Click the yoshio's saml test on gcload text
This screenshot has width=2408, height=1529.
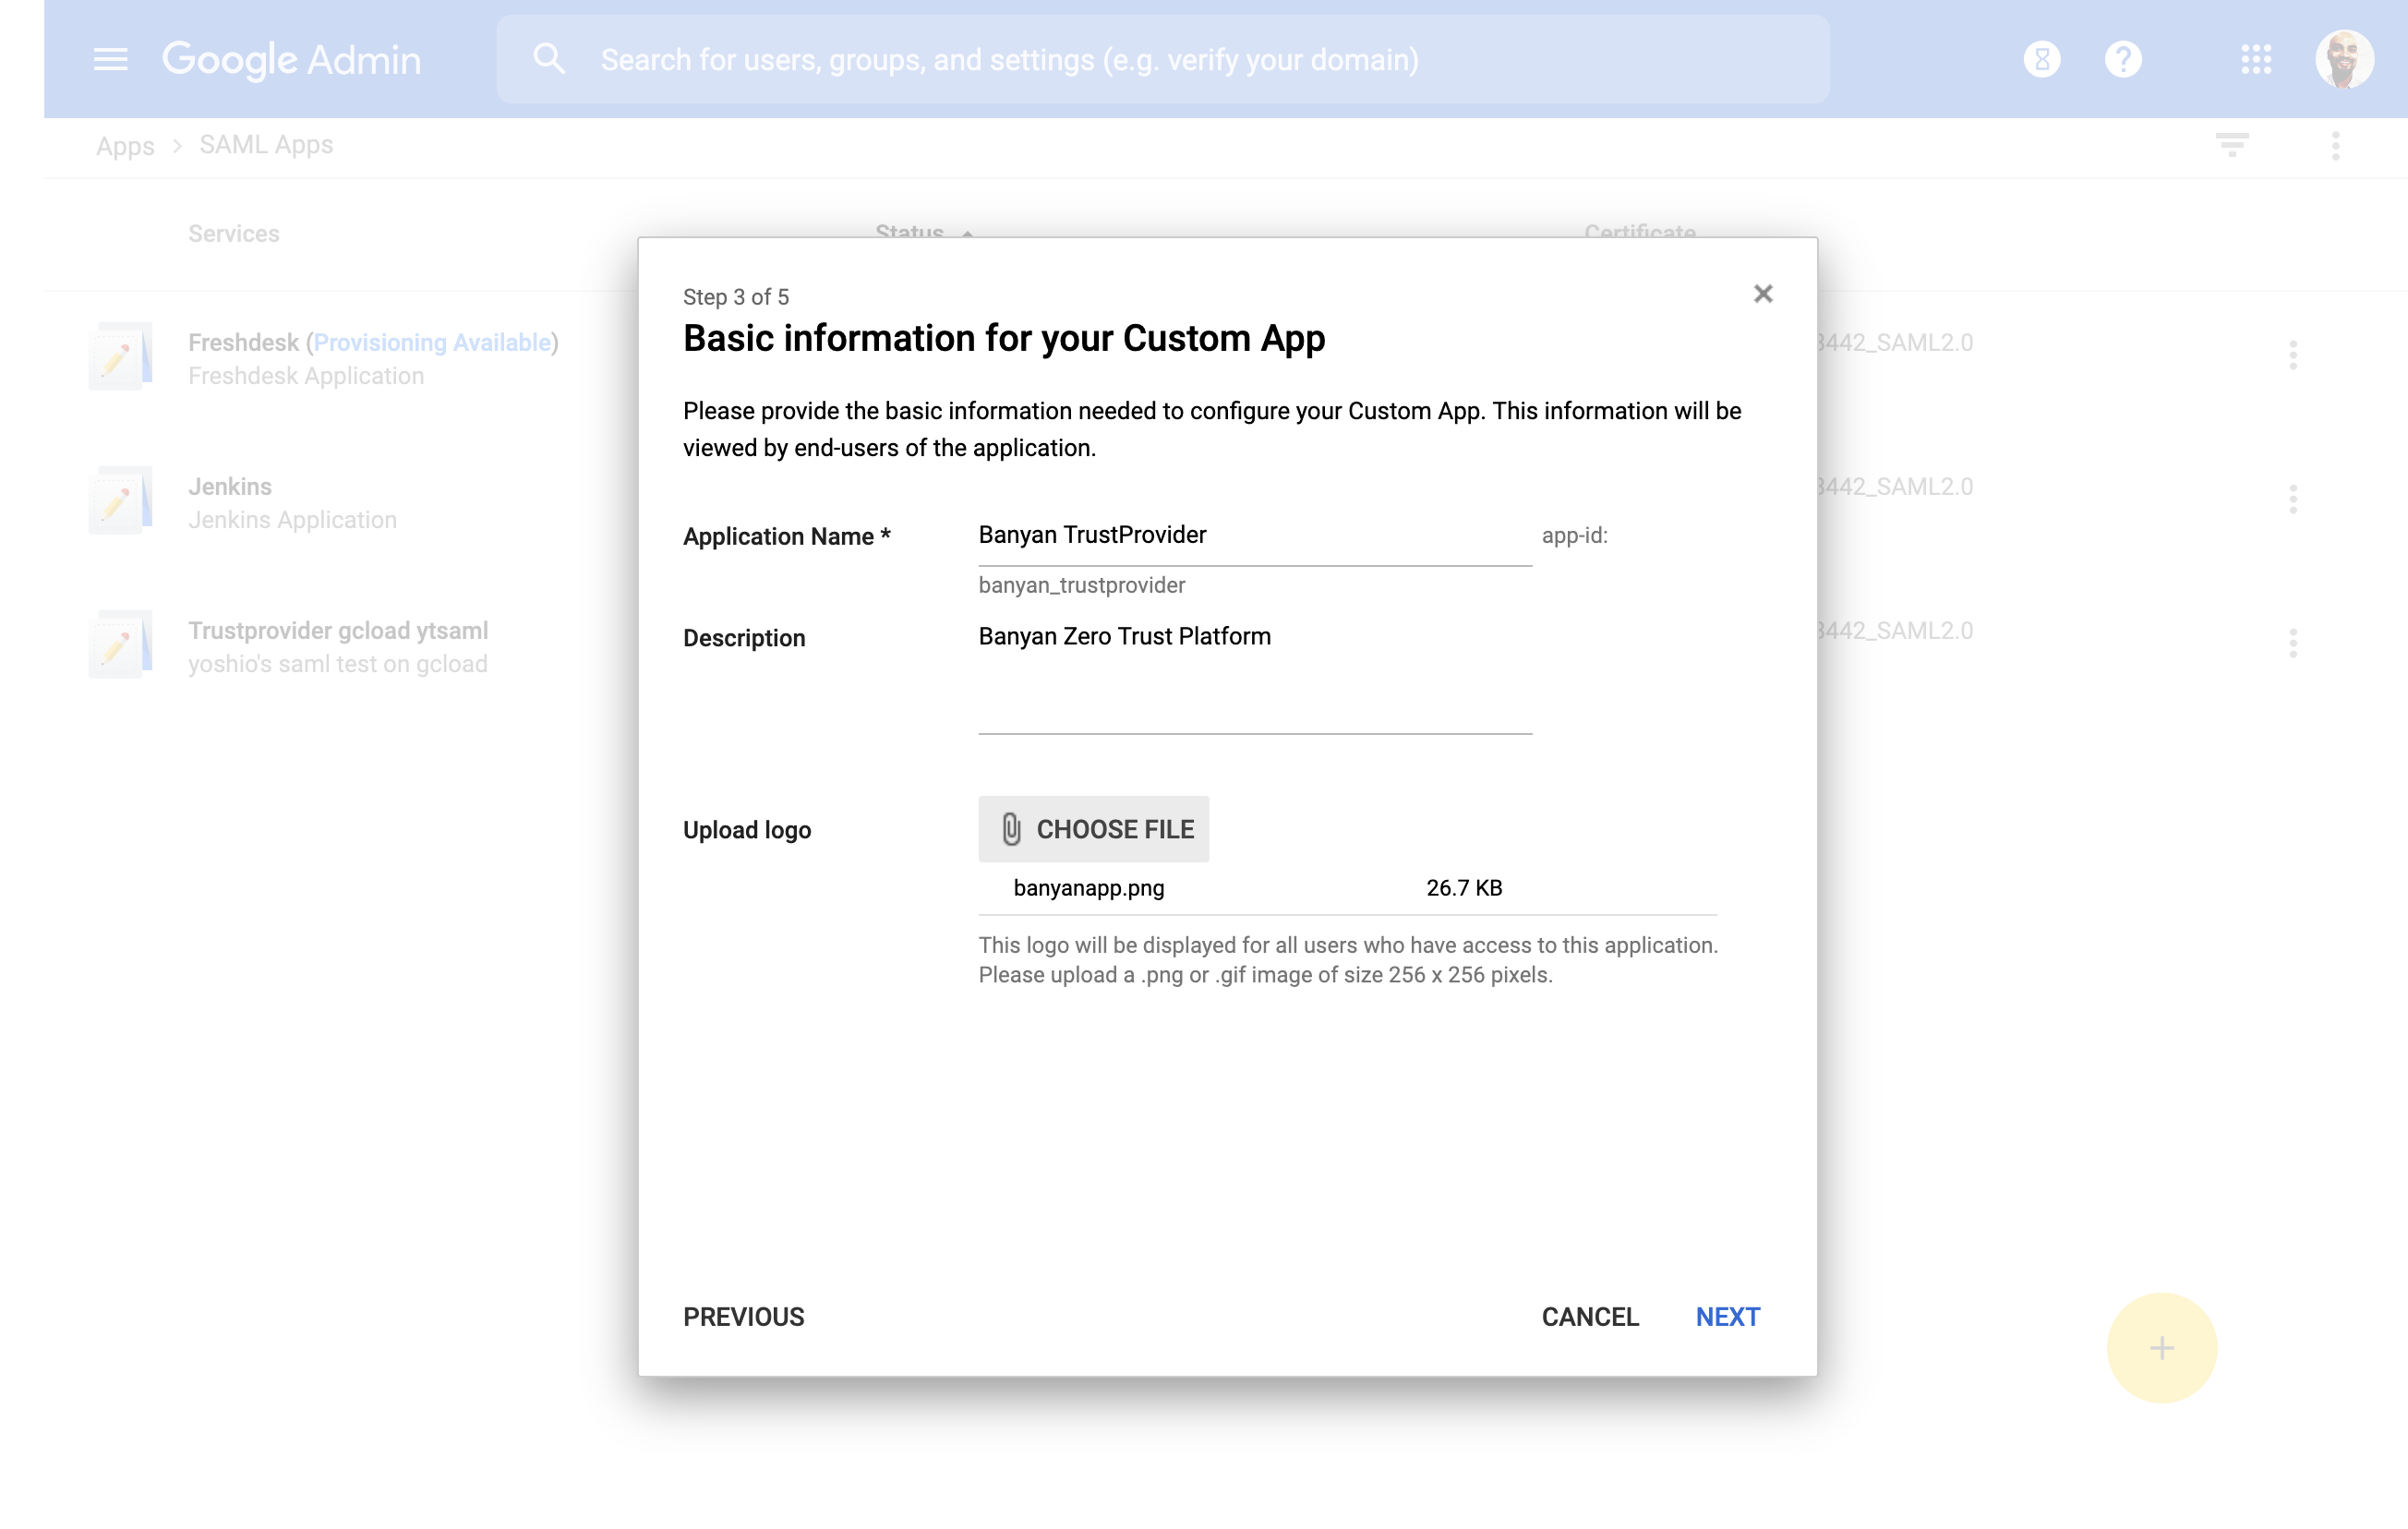click(x=338, y=664)
